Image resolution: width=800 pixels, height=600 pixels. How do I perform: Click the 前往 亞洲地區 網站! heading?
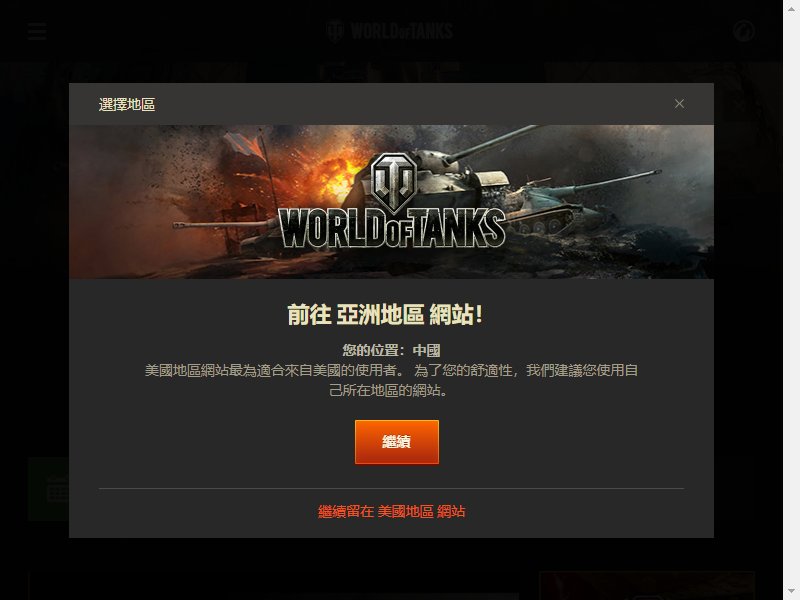pyautogui.click(x=385, y=314)
